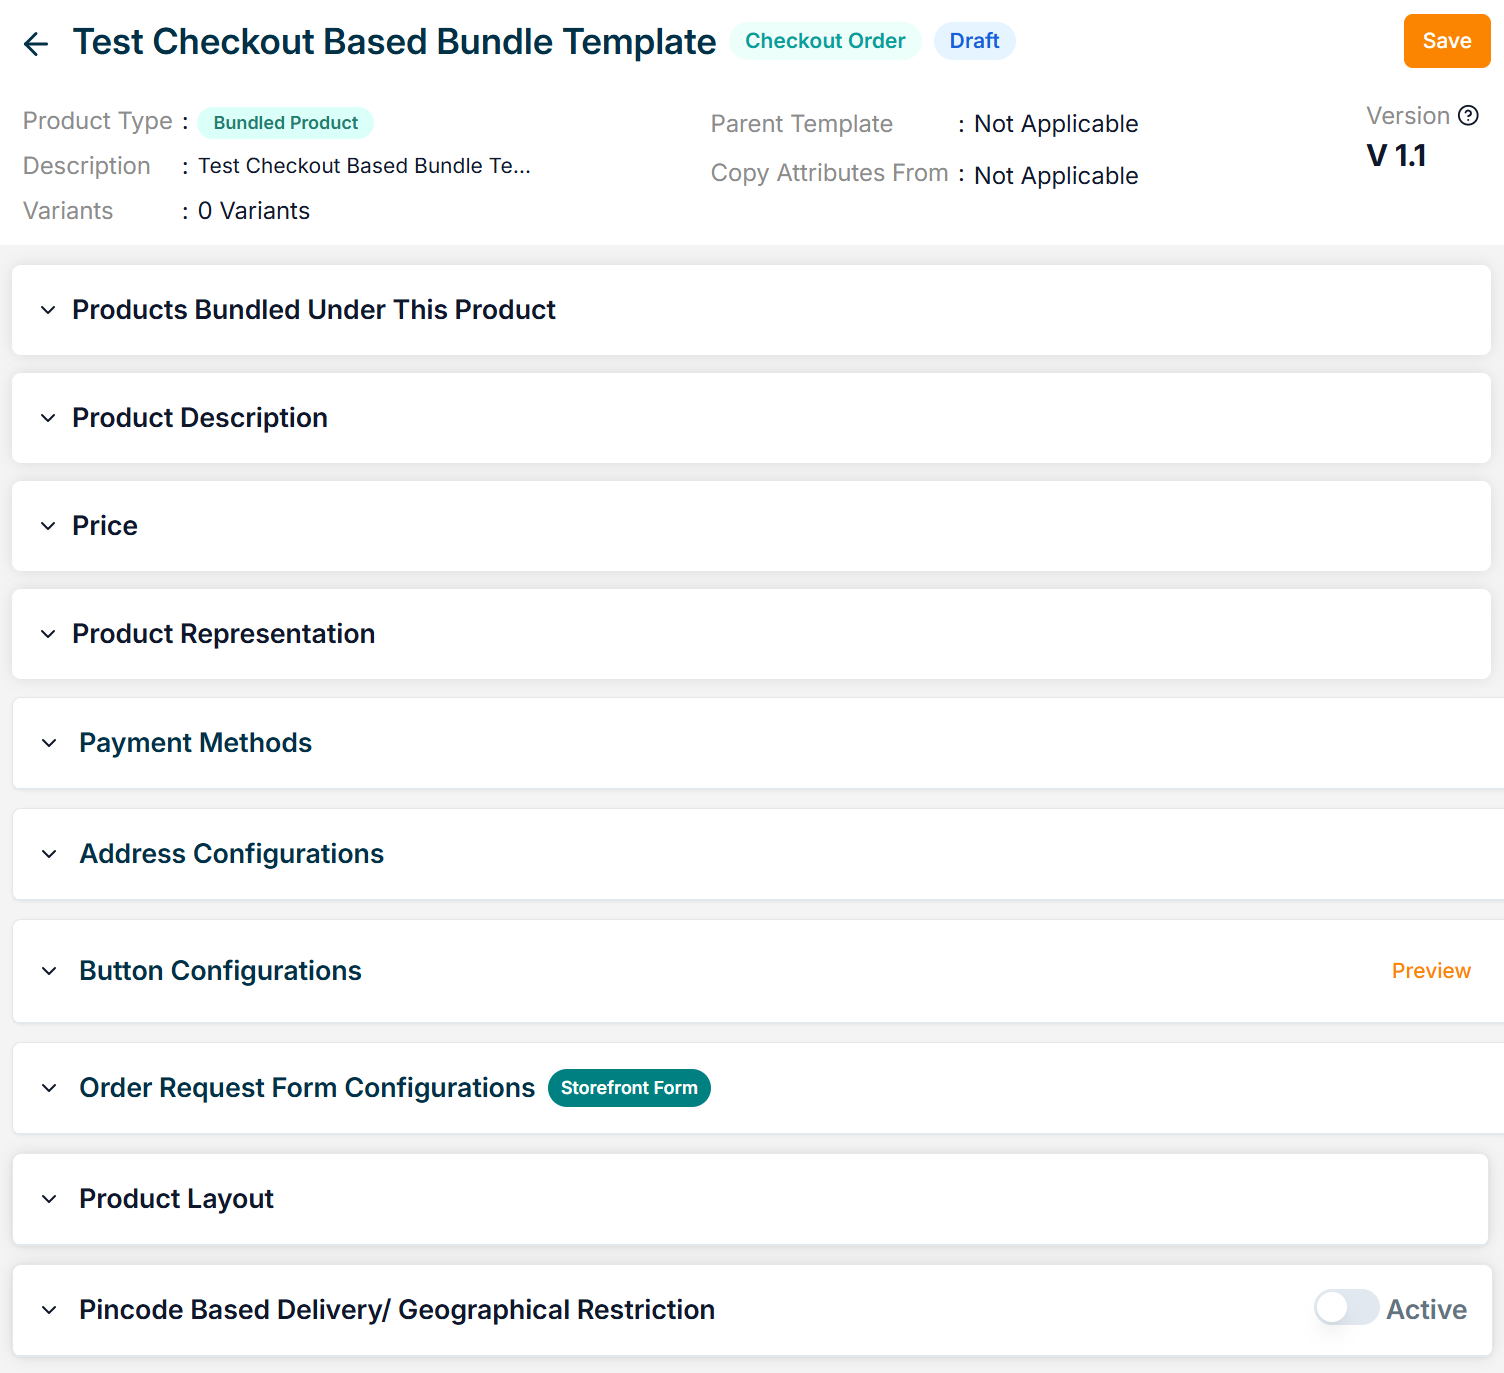Expand the Payment Methods section

click(x=49, y=743)
